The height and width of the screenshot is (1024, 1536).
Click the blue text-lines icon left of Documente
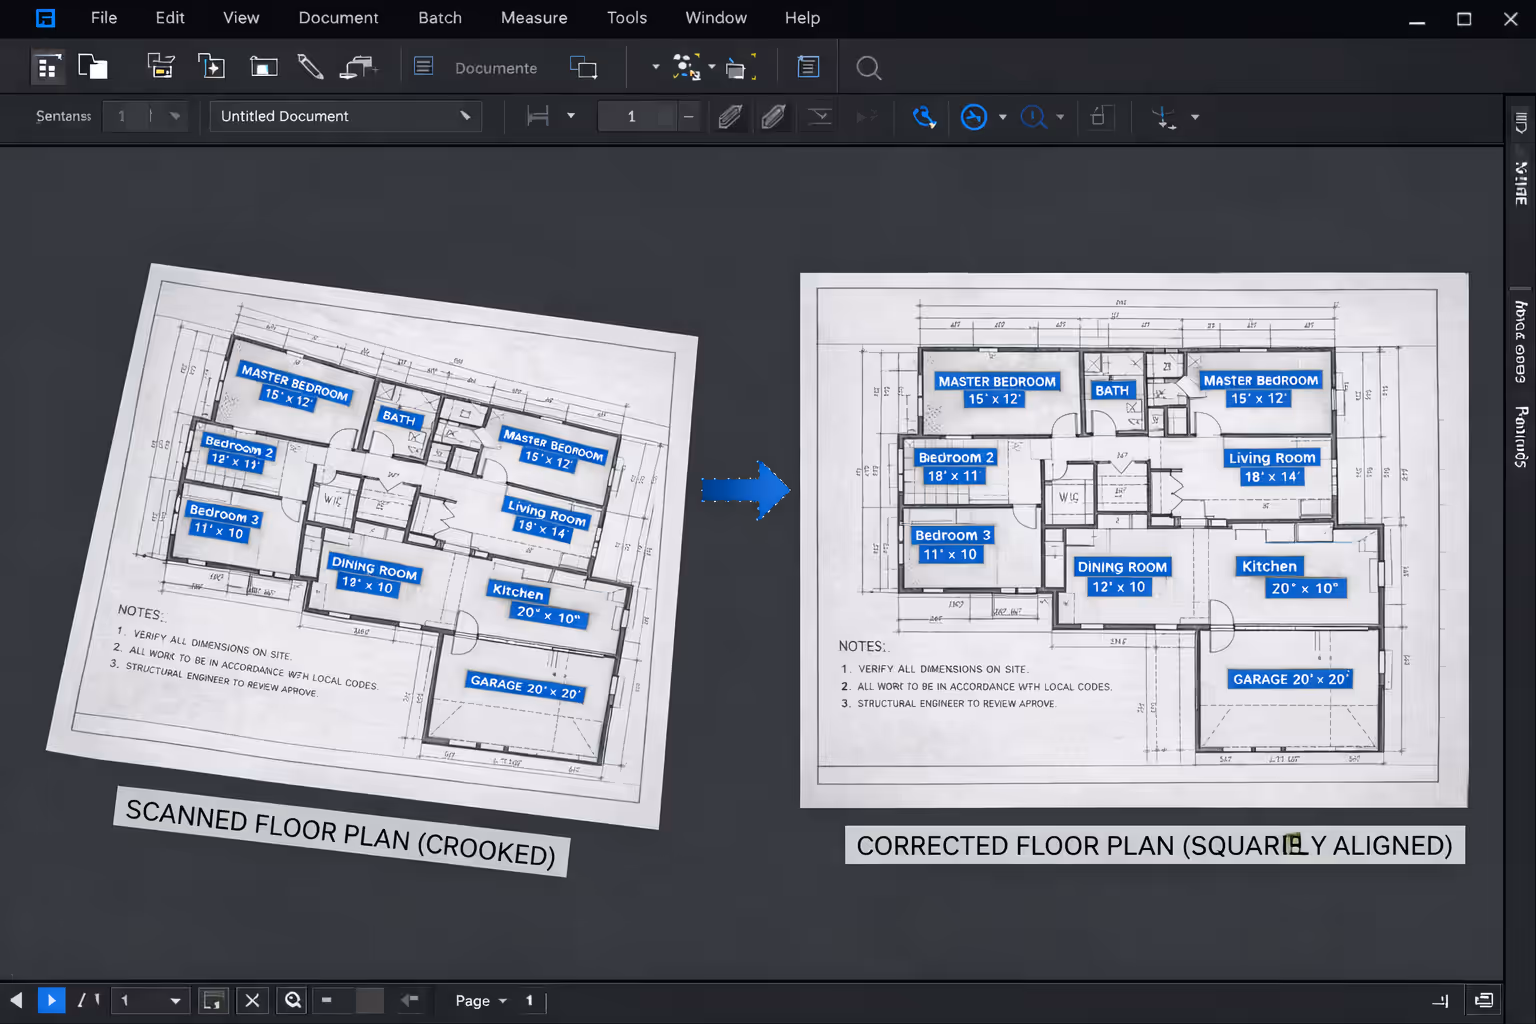tap(424, 67)
